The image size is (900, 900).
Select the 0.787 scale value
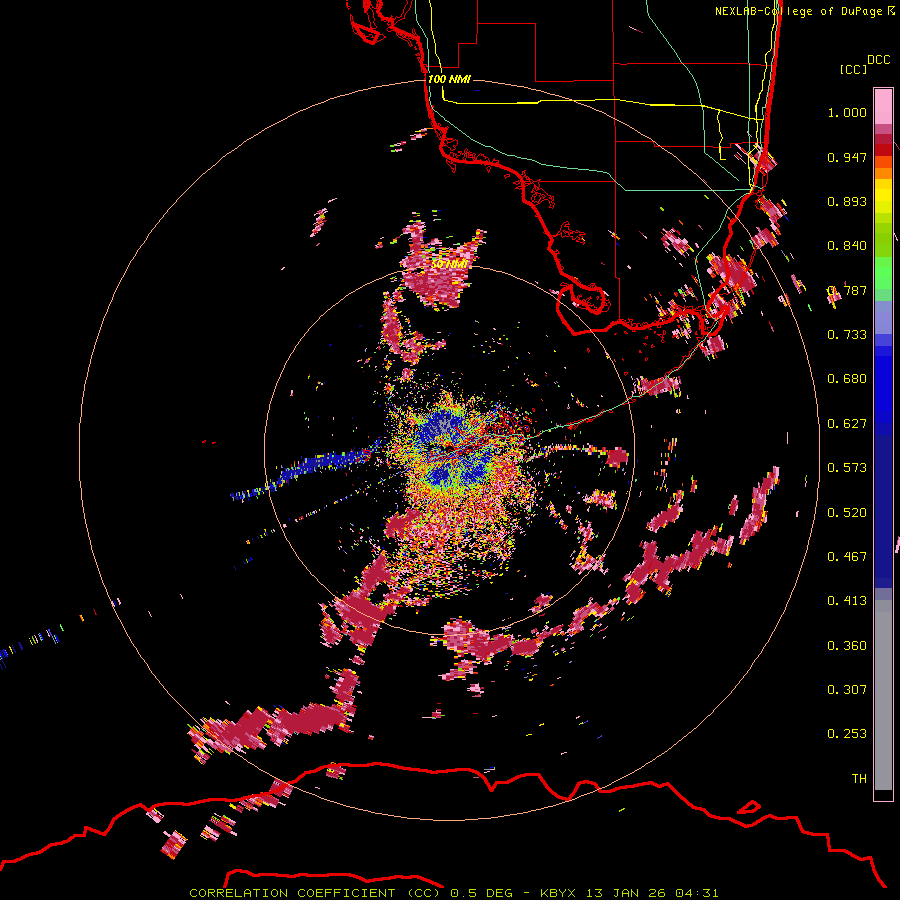point(847,290)
